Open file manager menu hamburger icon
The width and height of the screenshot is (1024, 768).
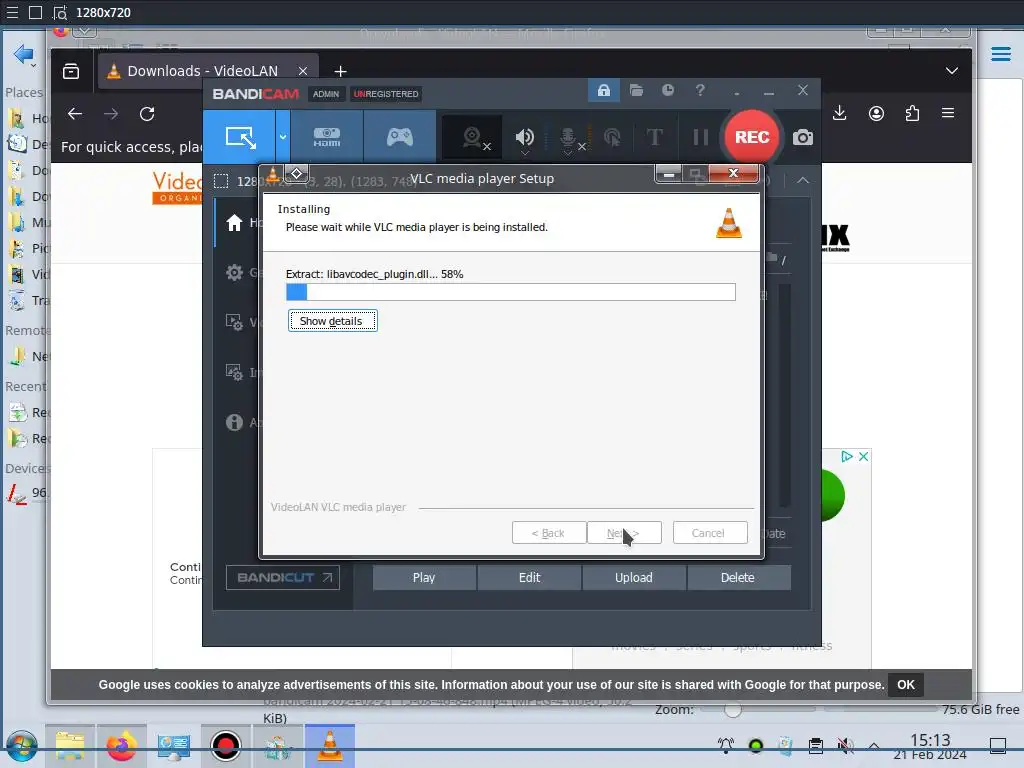click(x=1000, y=54)
